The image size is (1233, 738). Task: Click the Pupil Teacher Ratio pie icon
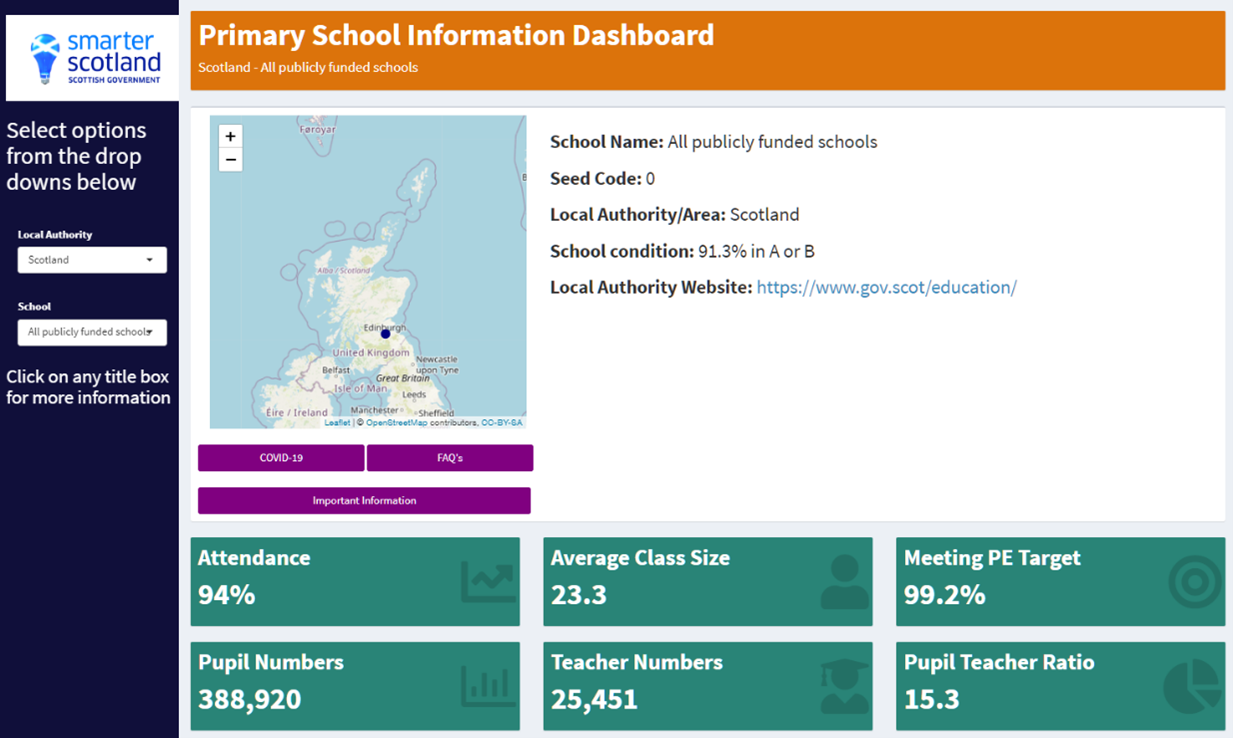1192,686
